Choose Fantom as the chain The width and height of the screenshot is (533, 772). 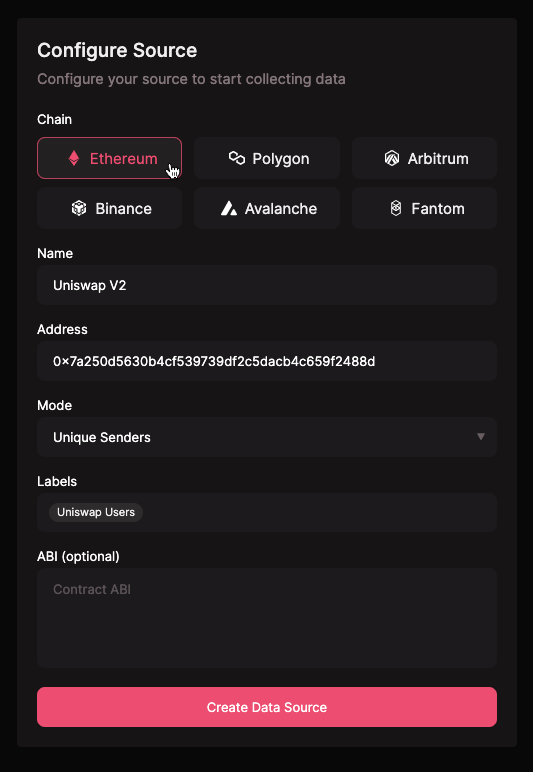(424, 208)
